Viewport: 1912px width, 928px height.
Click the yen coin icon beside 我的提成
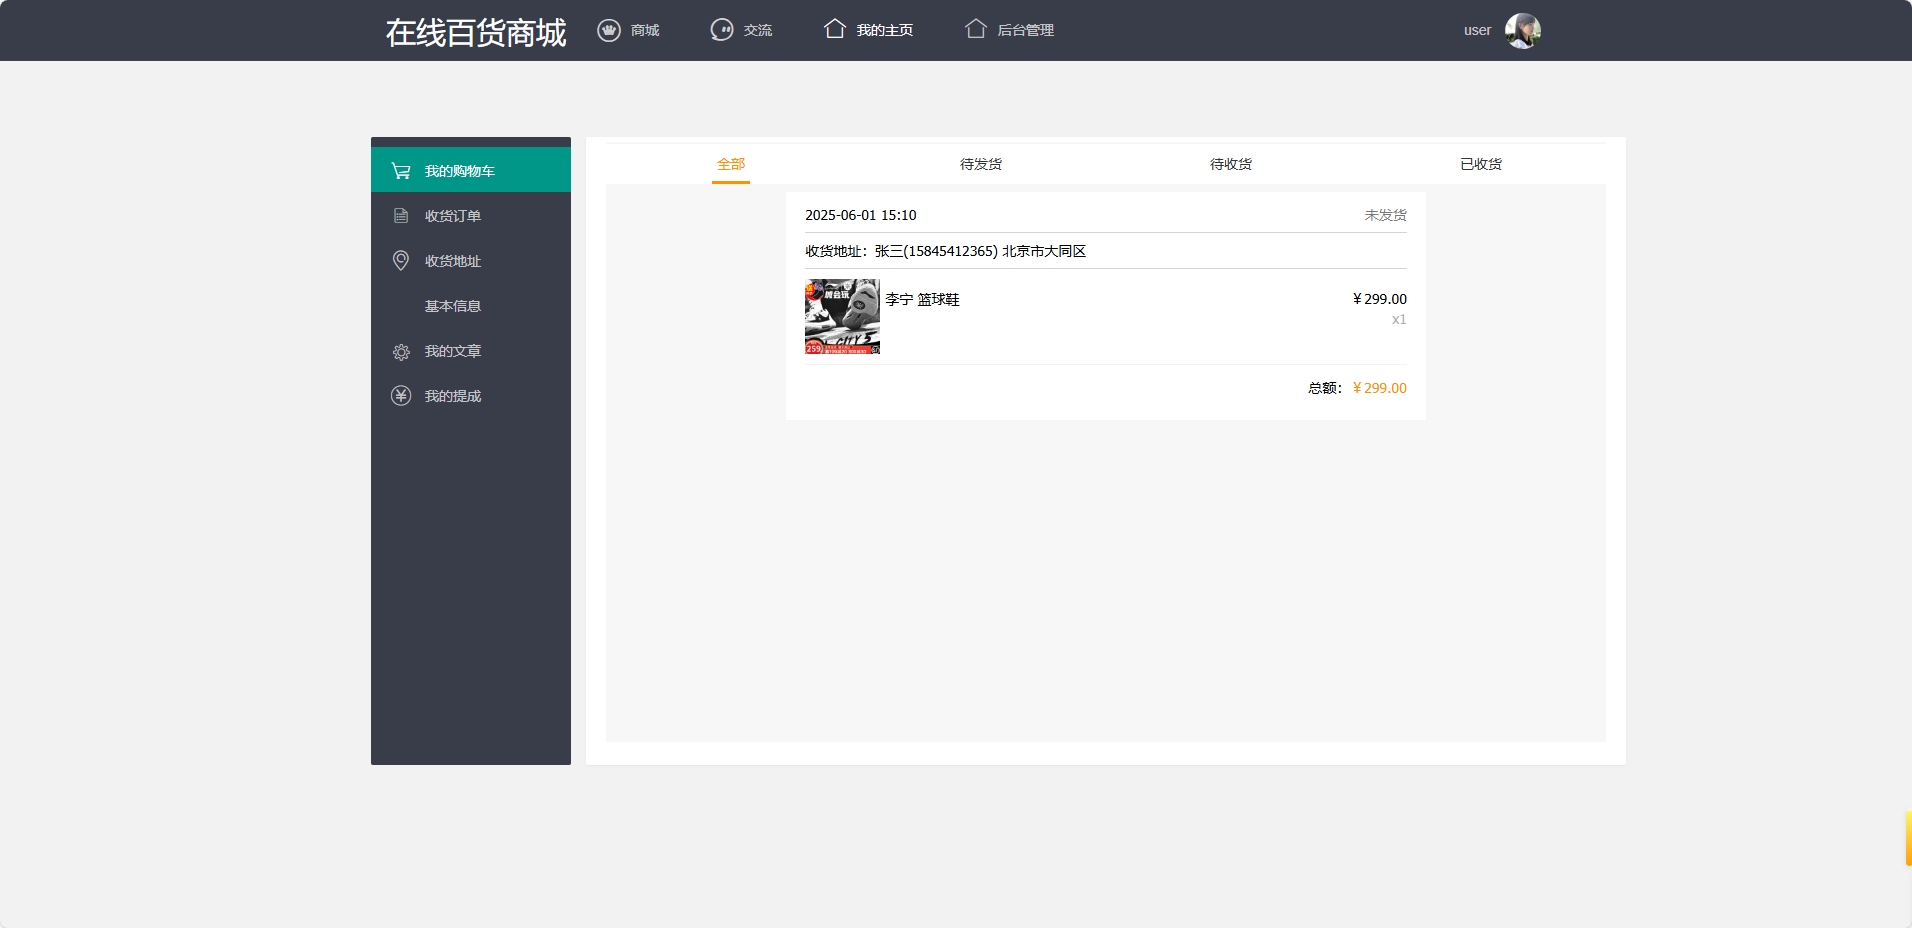click(x=401, y=396)
